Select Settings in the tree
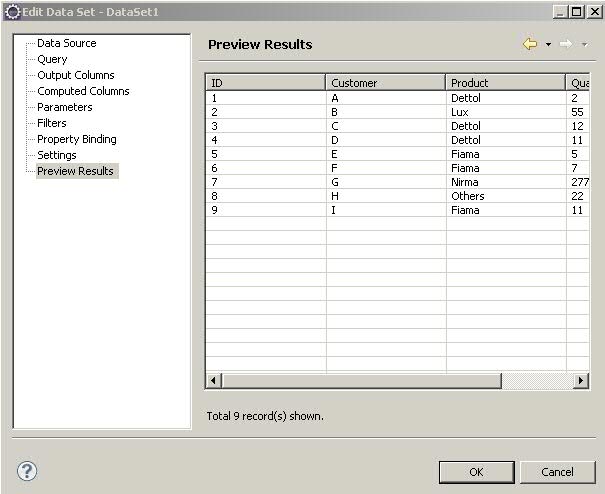 (x=57, y=155)
